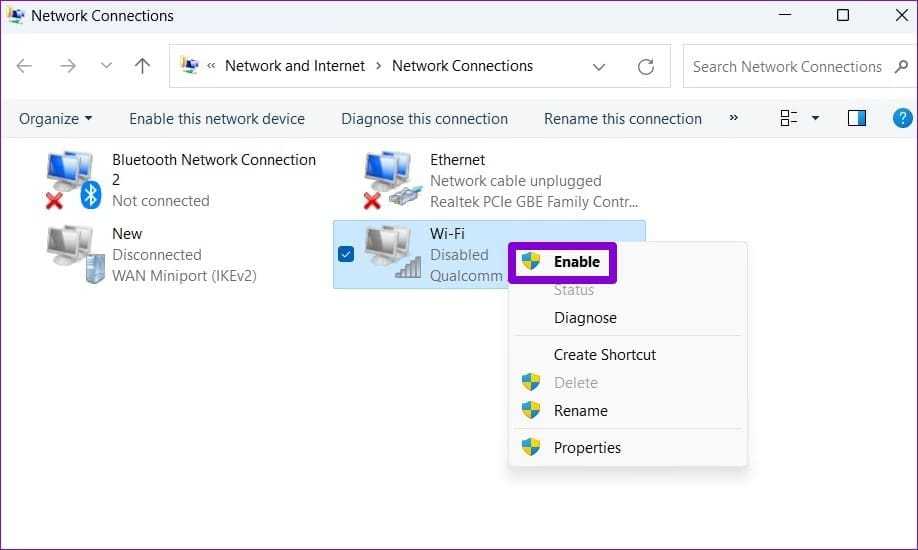Image resolution: width=918 pixels, height=550 pixels.
Task: Click the Wi-Fi adapter icon
Action: (391, 255)
